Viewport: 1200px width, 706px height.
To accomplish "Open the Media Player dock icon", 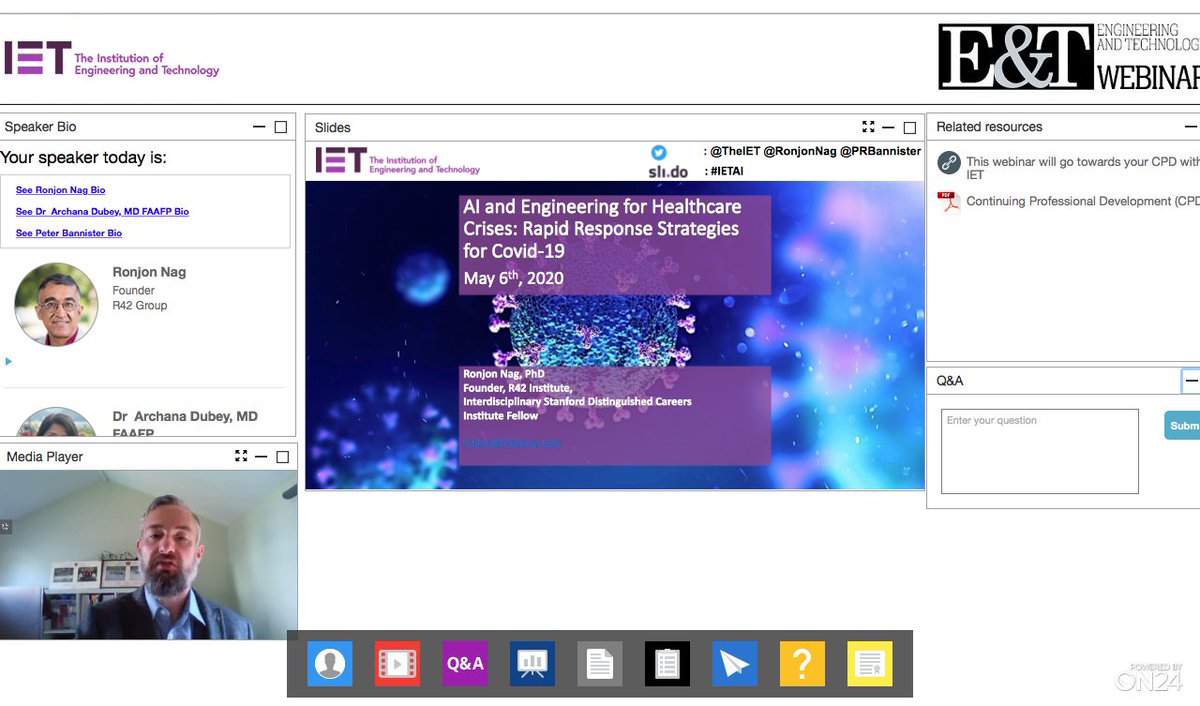I will pos(397,663).
